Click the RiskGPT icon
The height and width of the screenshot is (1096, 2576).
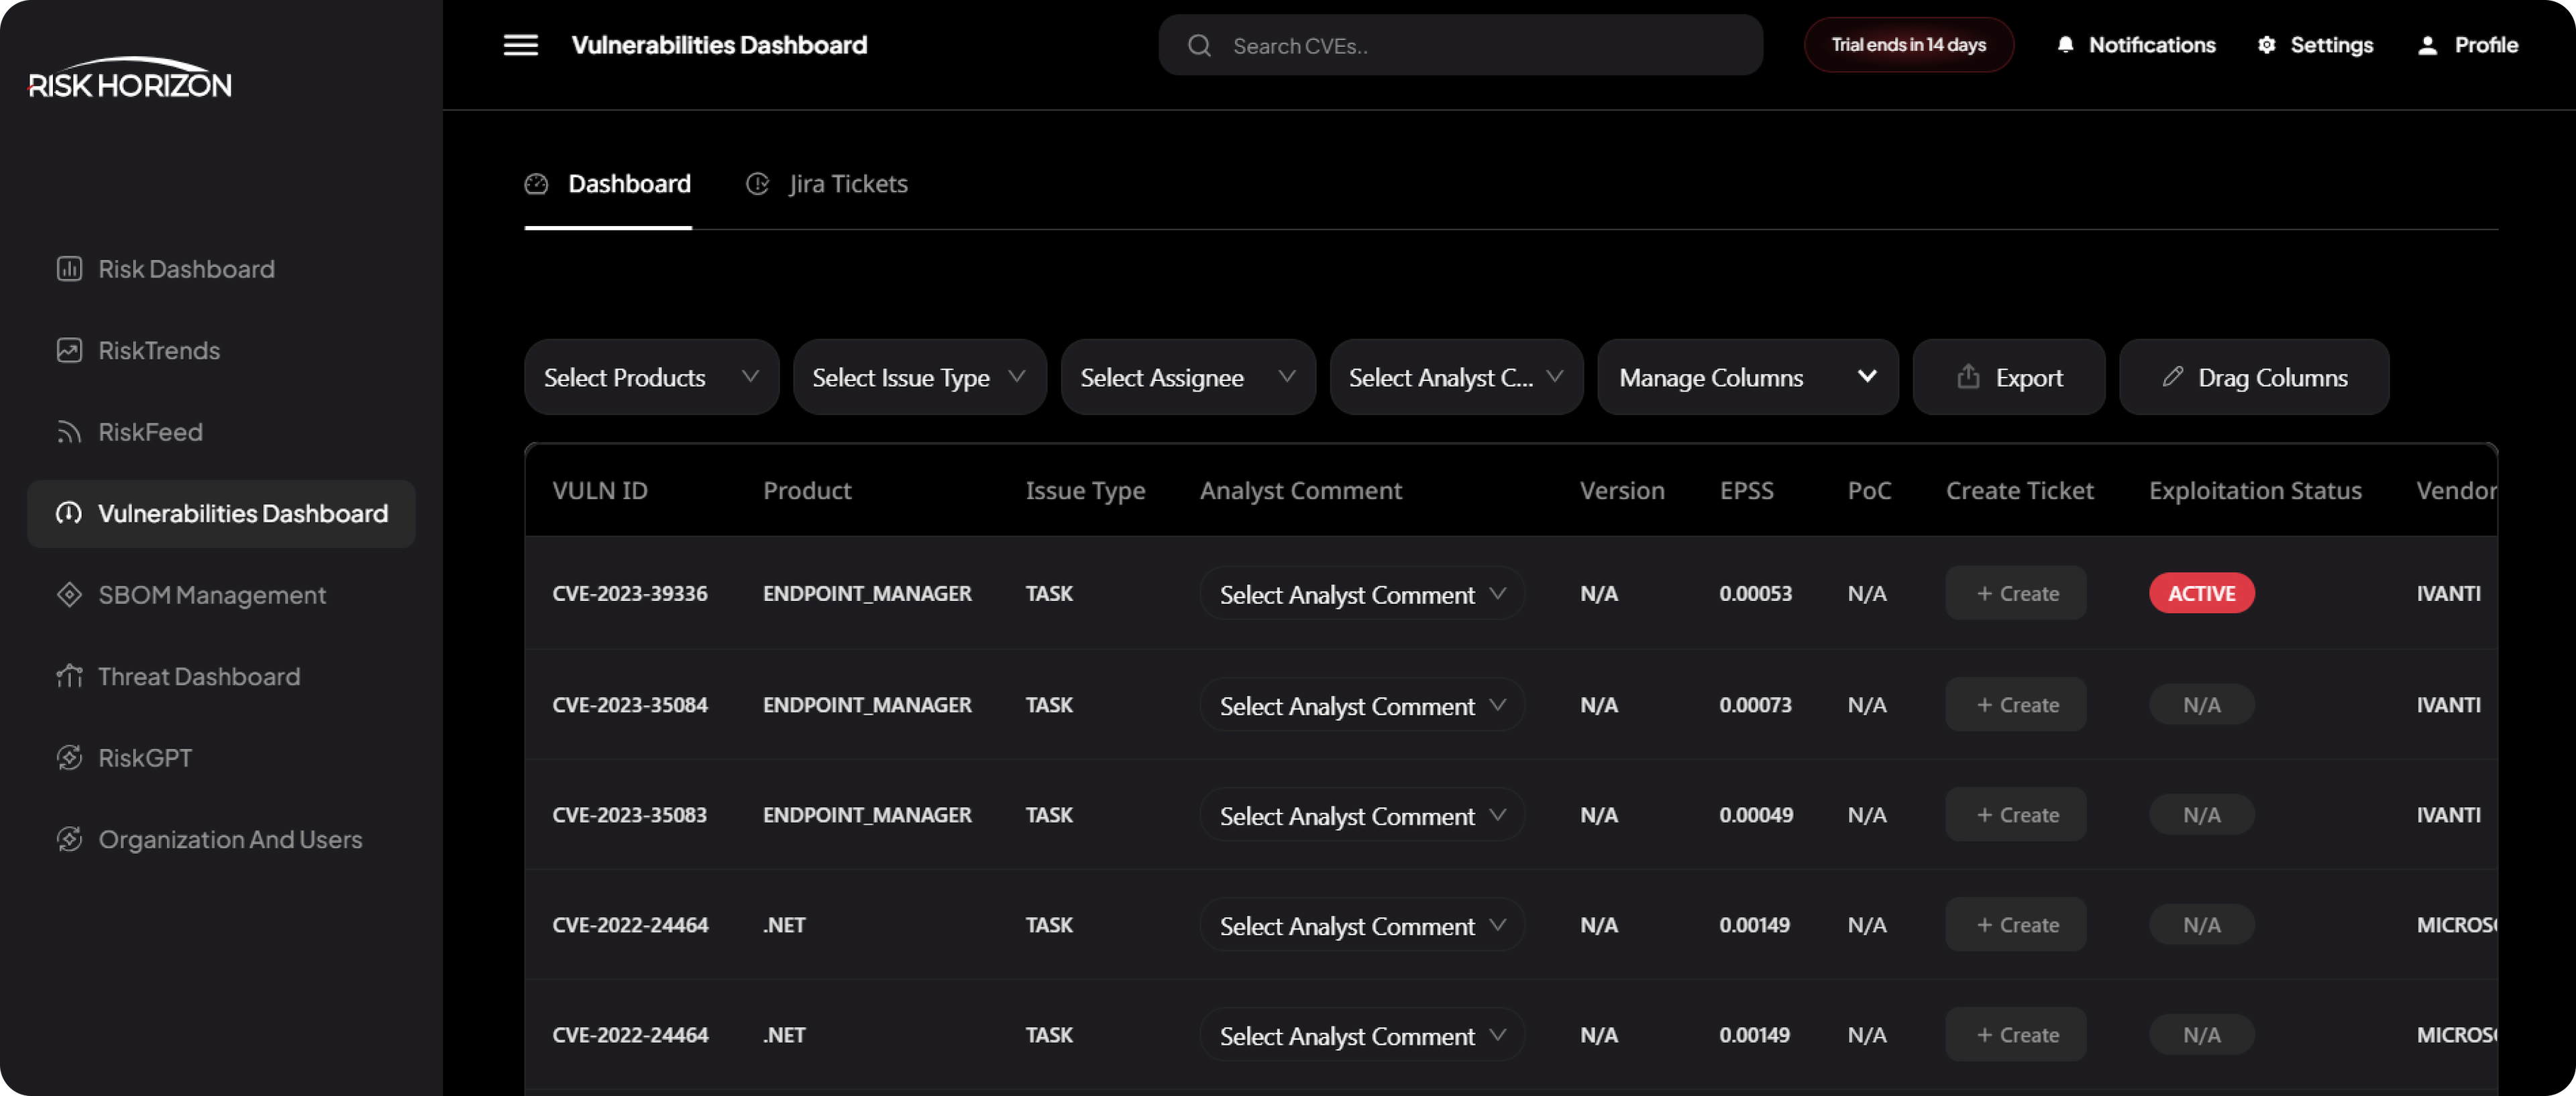click(69, 758)
